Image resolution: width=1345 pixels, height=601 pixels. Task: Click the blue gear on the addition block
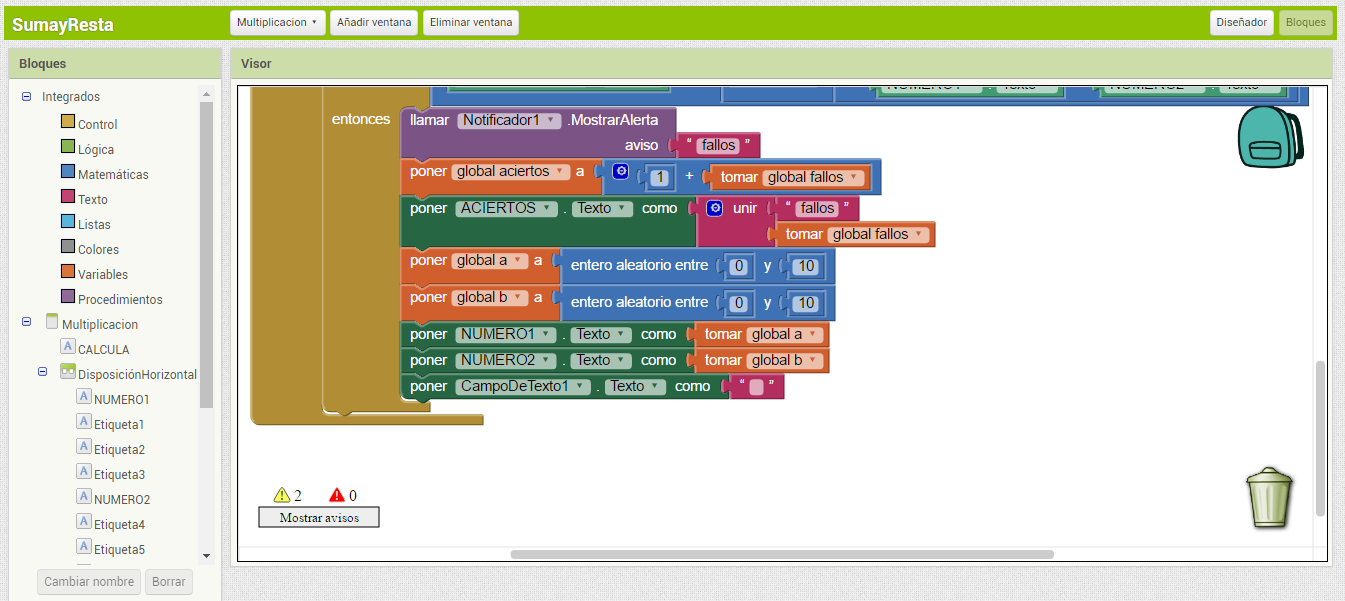tap(620, 172)
